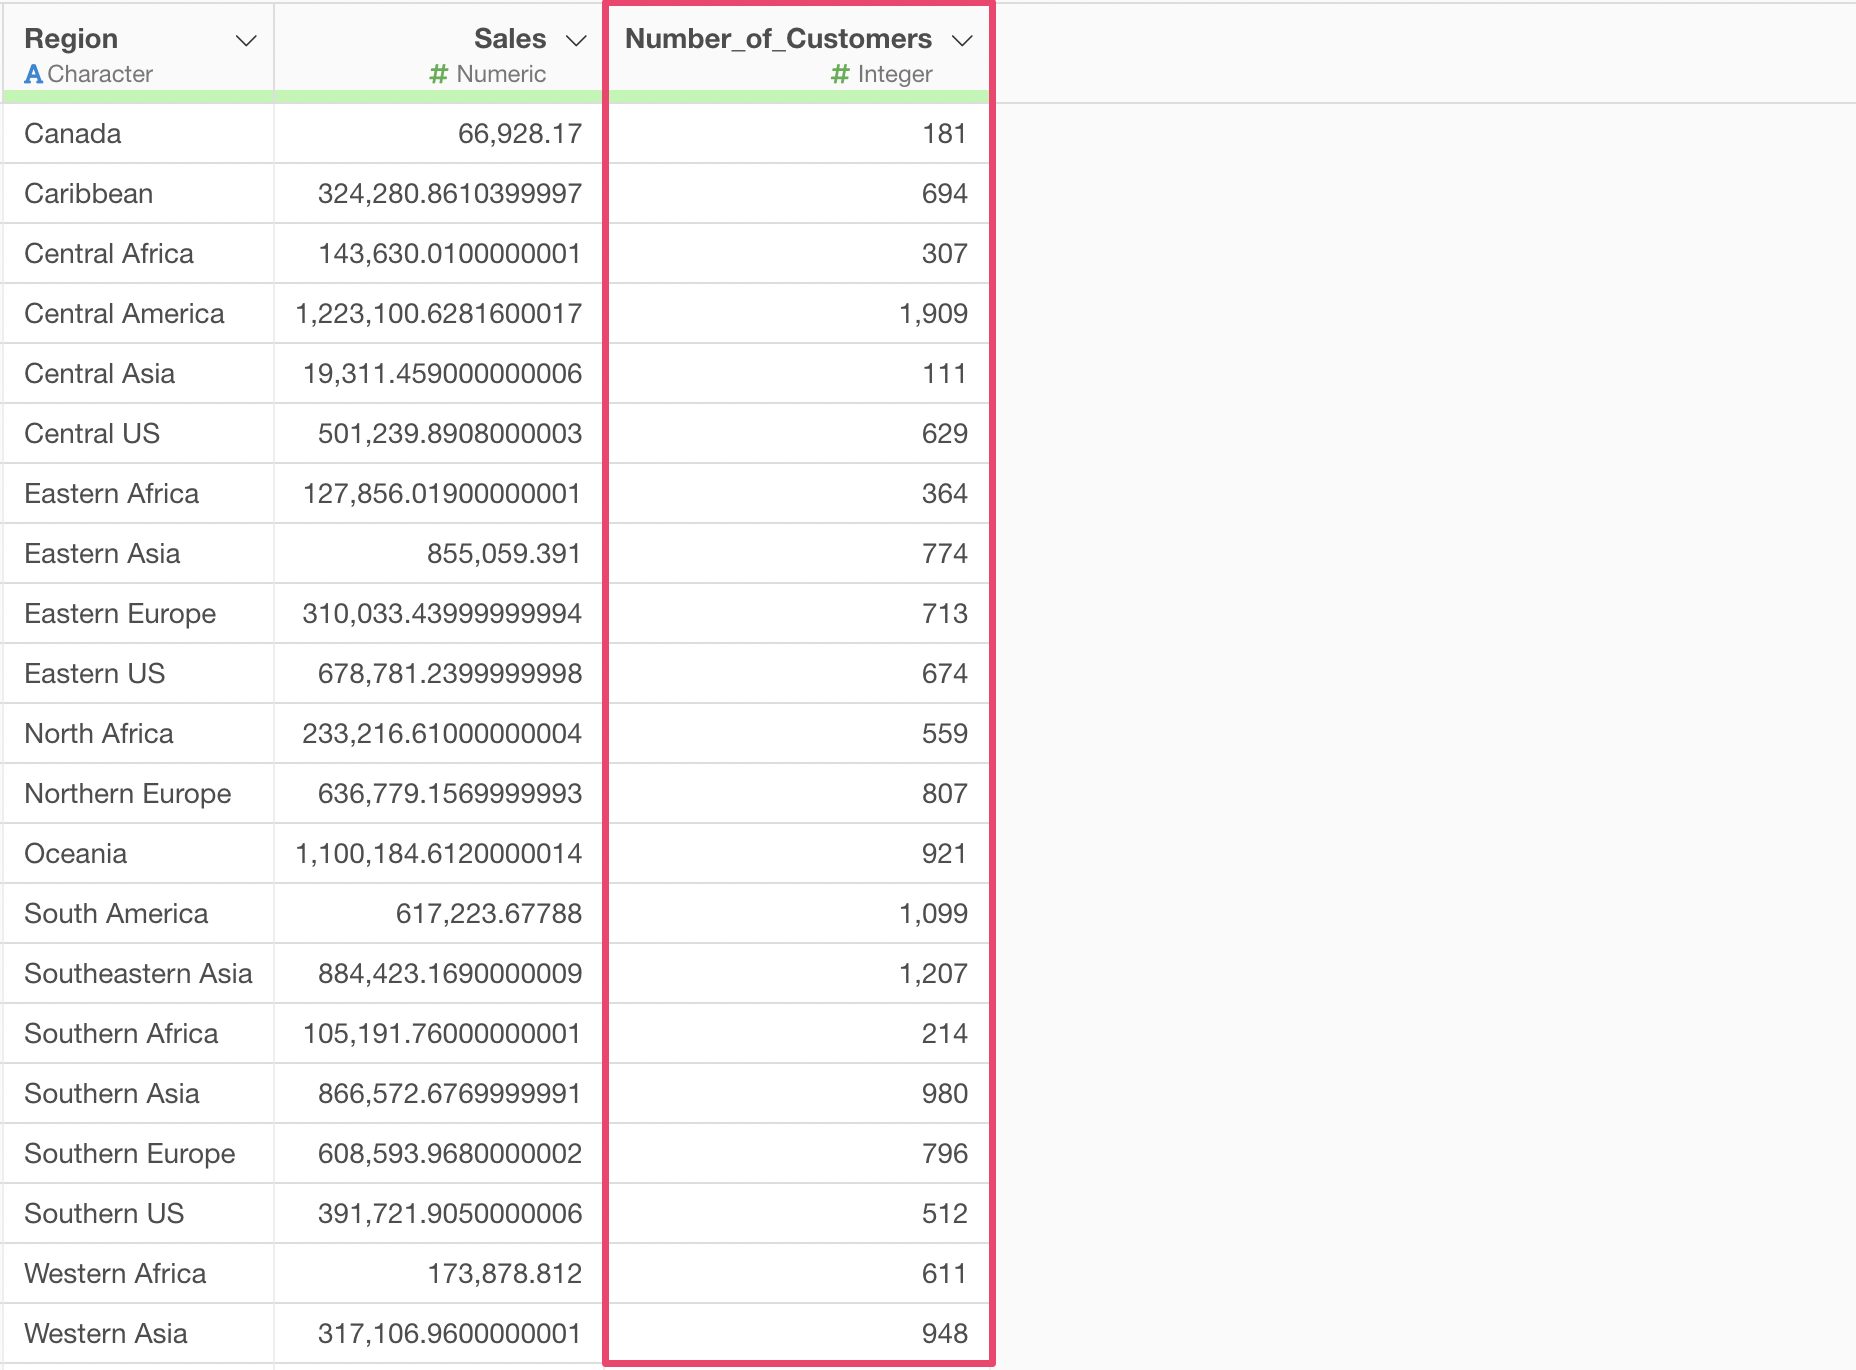Click the Central America row label
The image size is (1856, 1370).
tap(124, 314)
